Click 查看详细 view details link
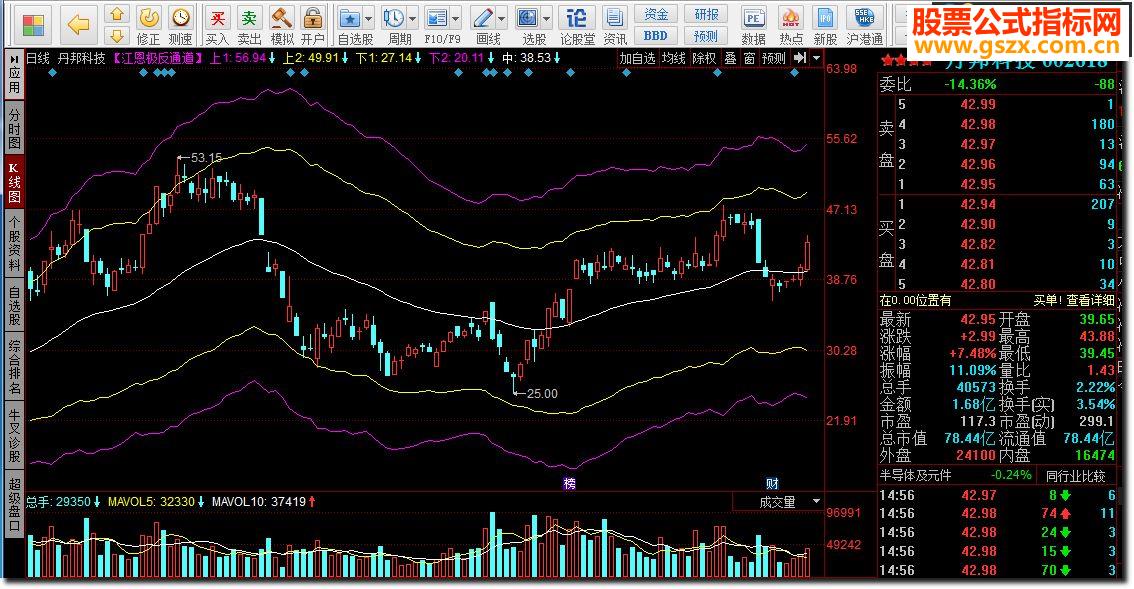This screenshot has width=1134, height=589. (x=1090, y=300)
